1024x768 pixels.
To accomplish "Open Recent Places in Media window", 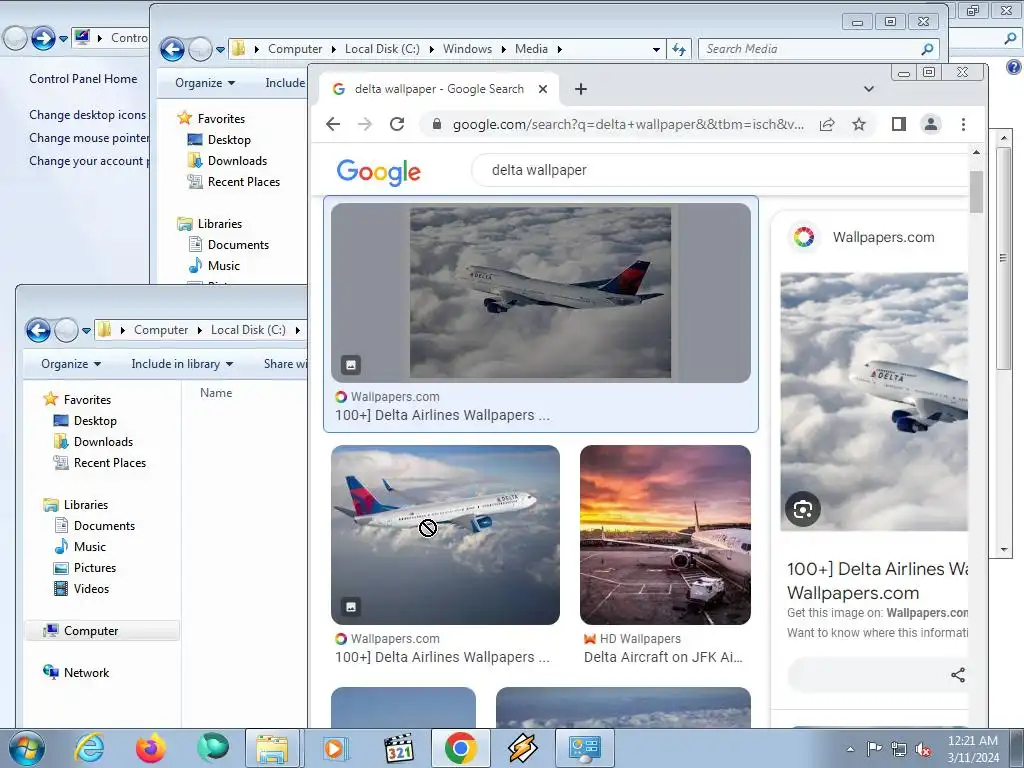I will 244,182.
